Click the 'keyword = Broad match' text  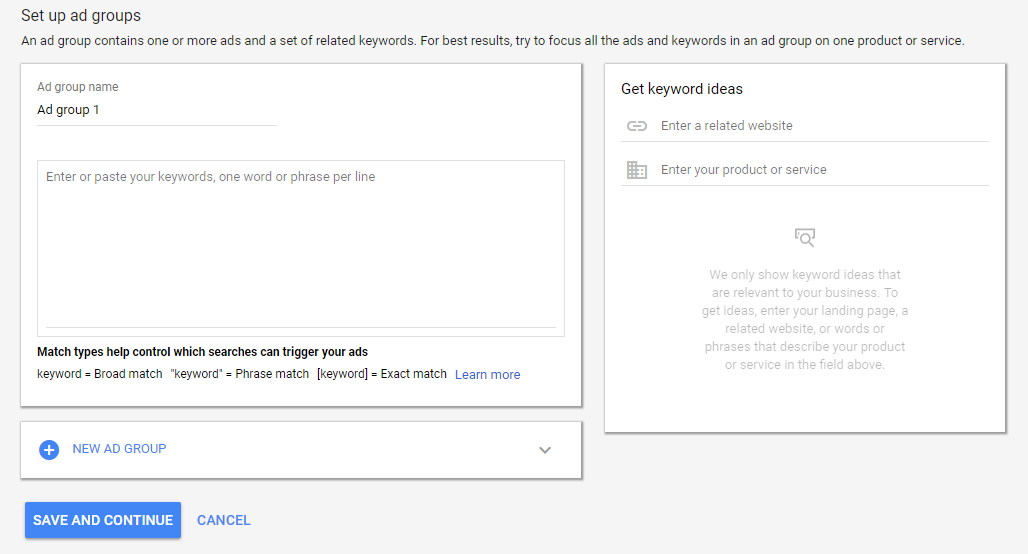point(99,374)
